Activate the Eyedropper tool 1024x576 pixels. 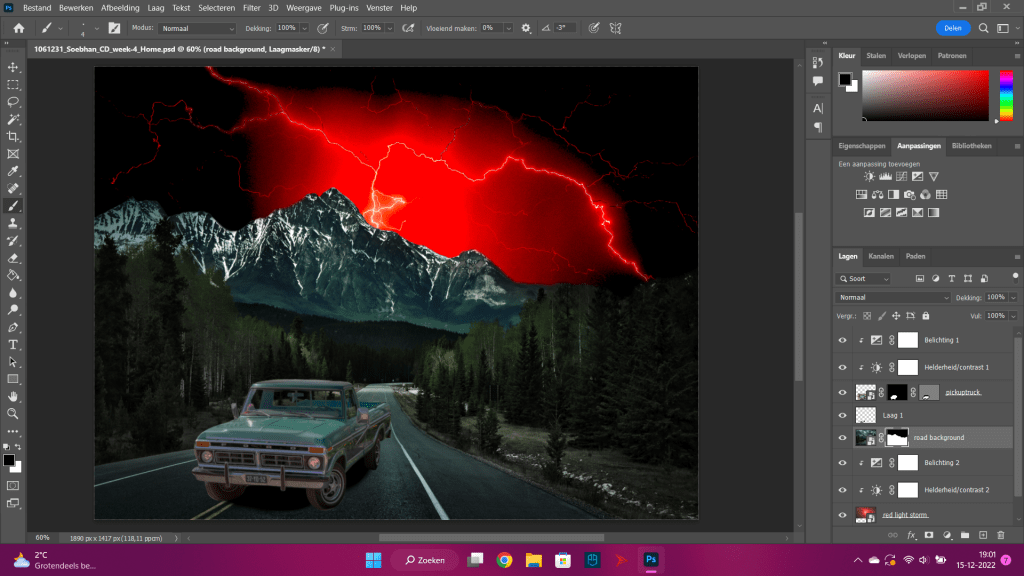pos(13,171)
